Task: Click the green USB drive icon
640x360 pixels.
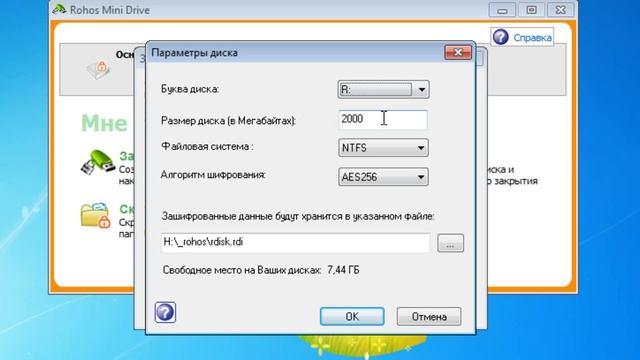Action: 97,162
